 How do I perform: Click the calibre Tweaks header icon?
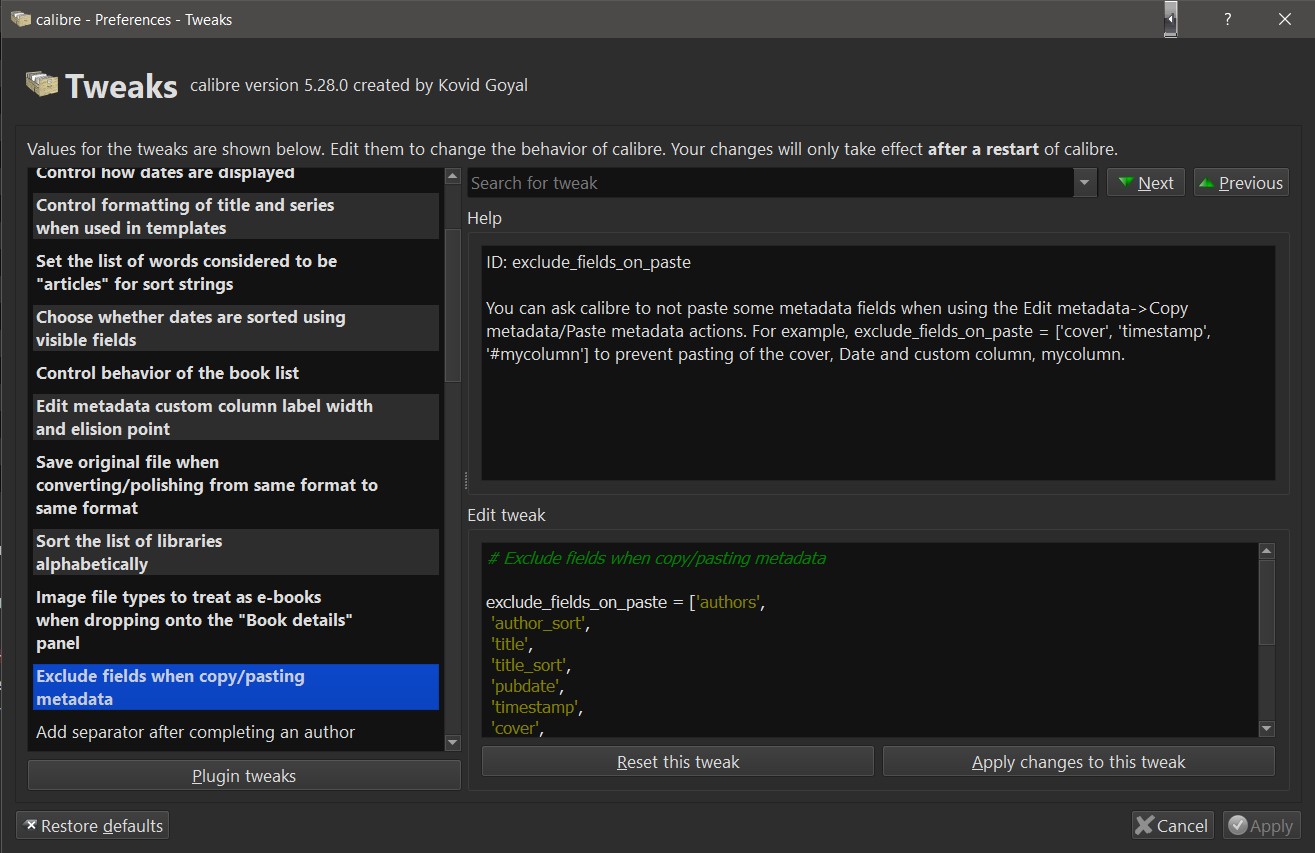(x=42, y=85)
